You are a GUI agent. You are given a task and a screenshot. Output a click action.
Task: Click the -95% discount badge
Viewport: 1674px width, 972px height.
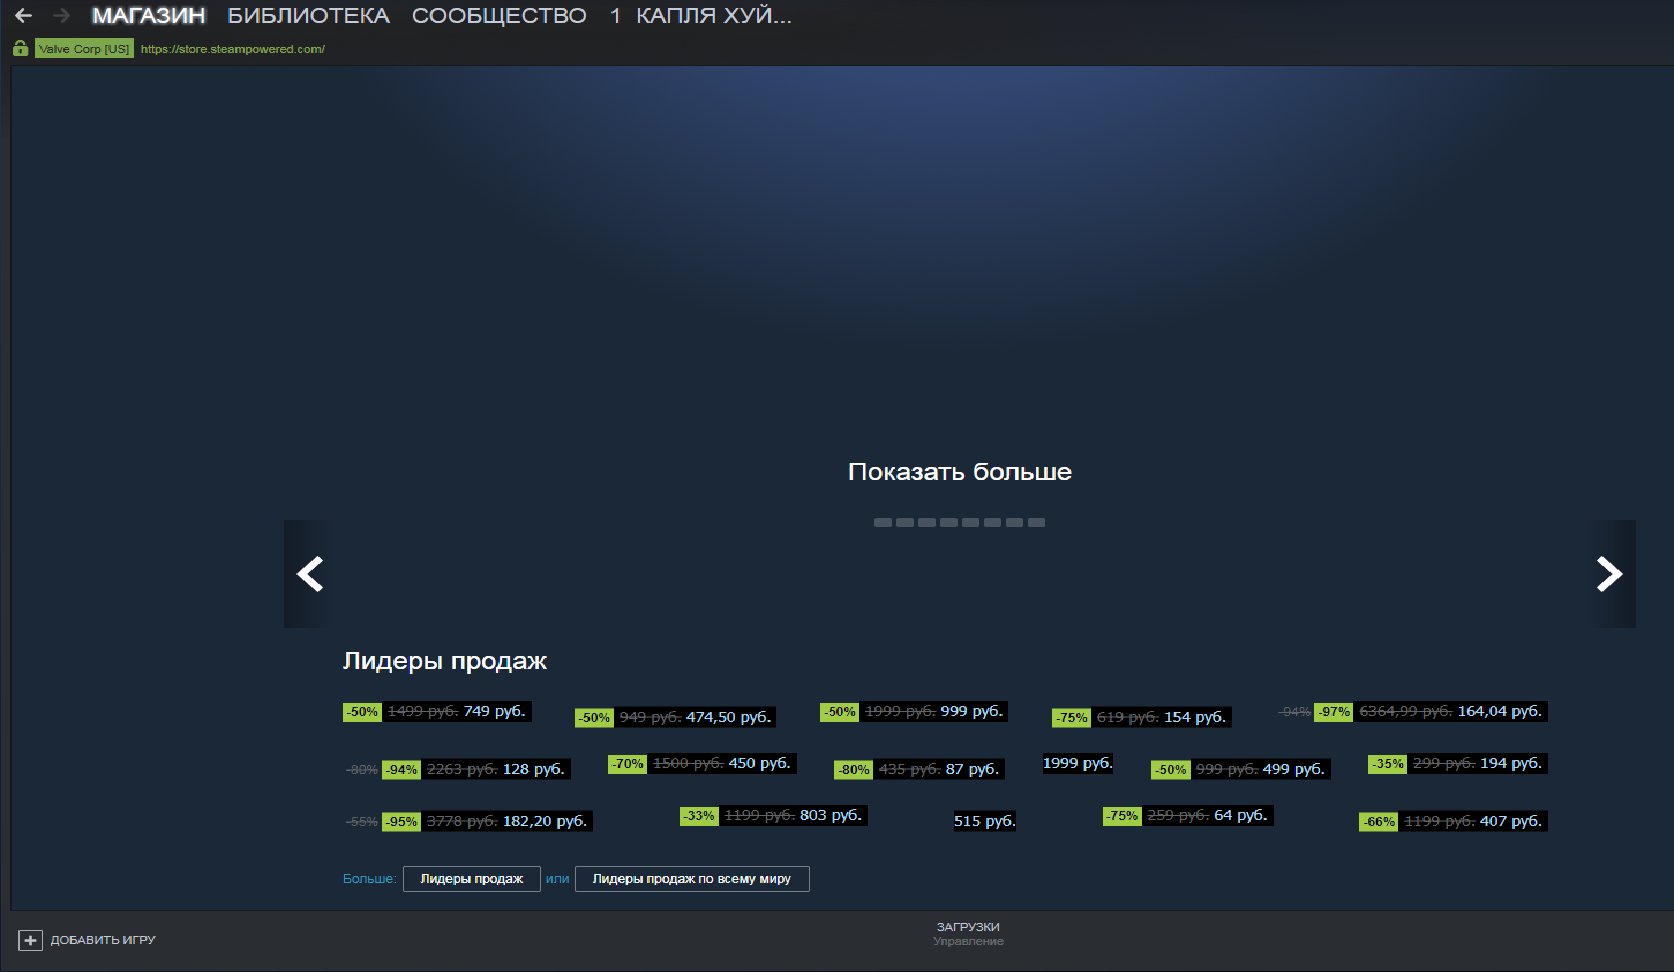point(402,822)
